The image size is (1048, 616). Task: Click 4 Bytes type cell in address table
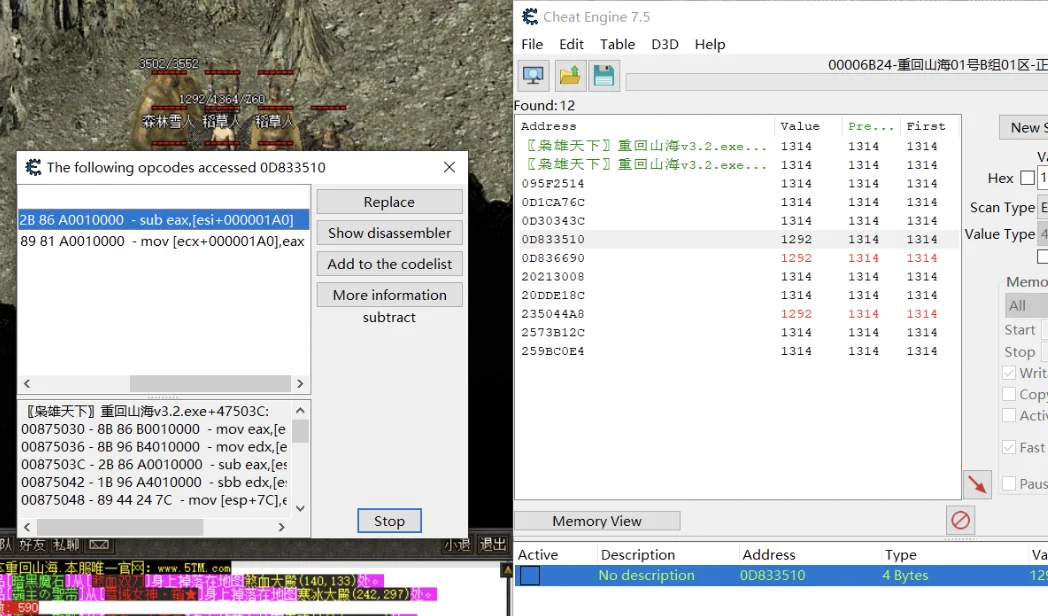pyautogui.click(x=905, y=575)
